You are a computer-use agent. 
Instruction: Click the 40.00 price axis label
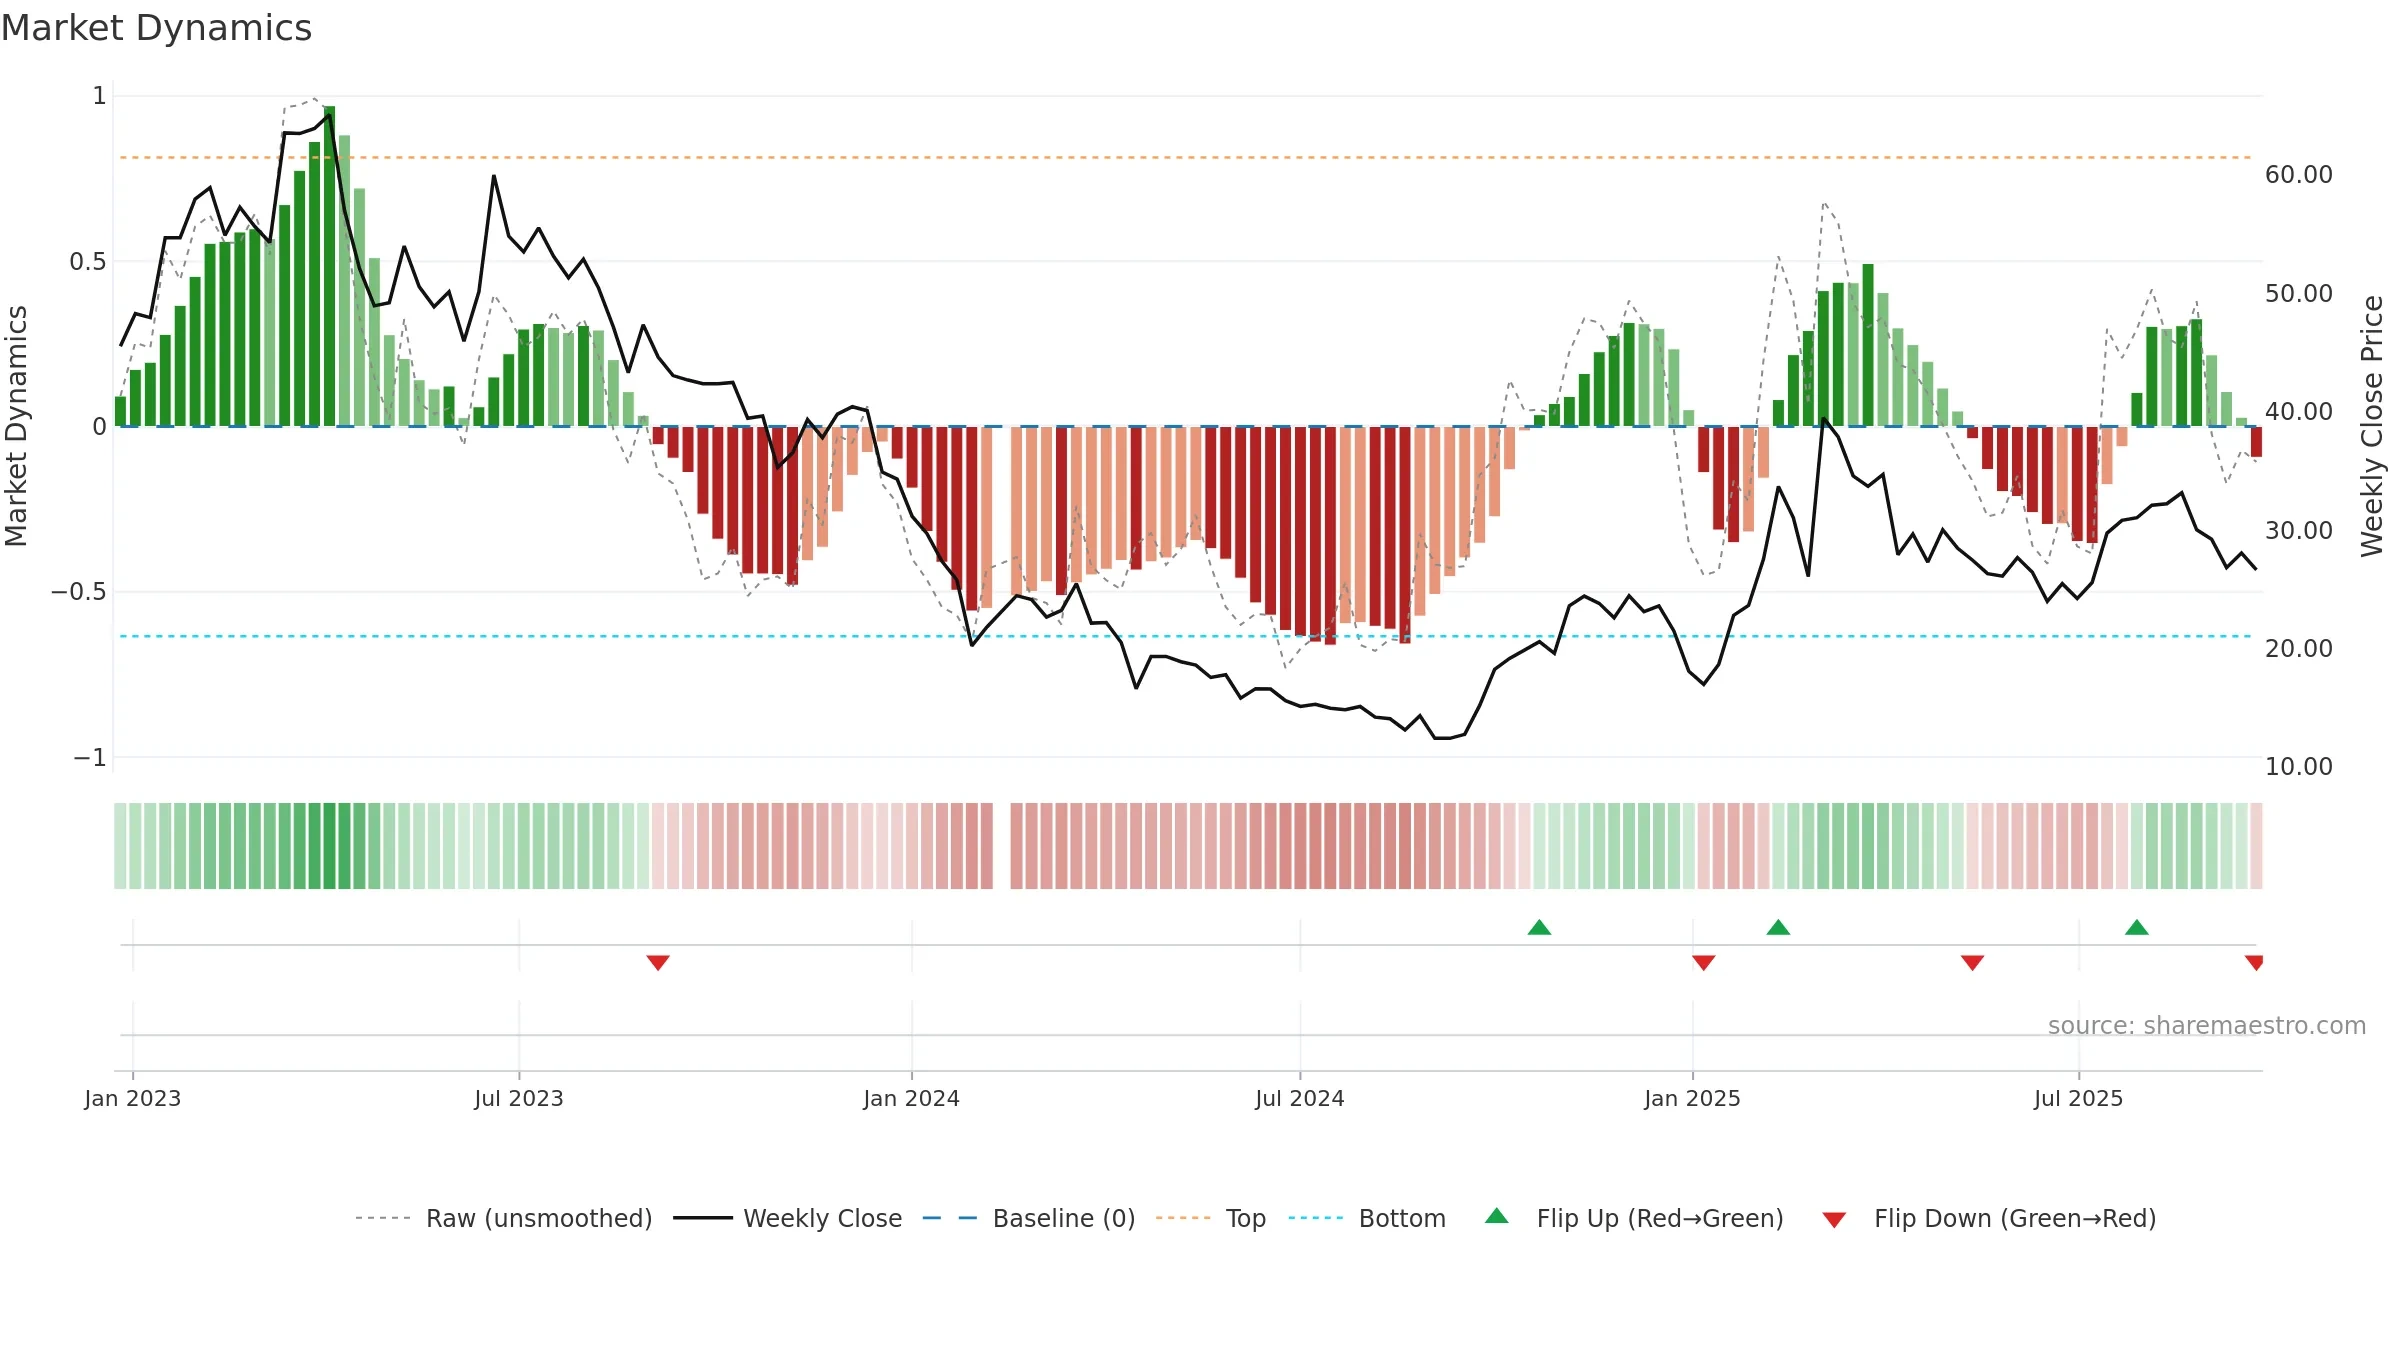2299,411
